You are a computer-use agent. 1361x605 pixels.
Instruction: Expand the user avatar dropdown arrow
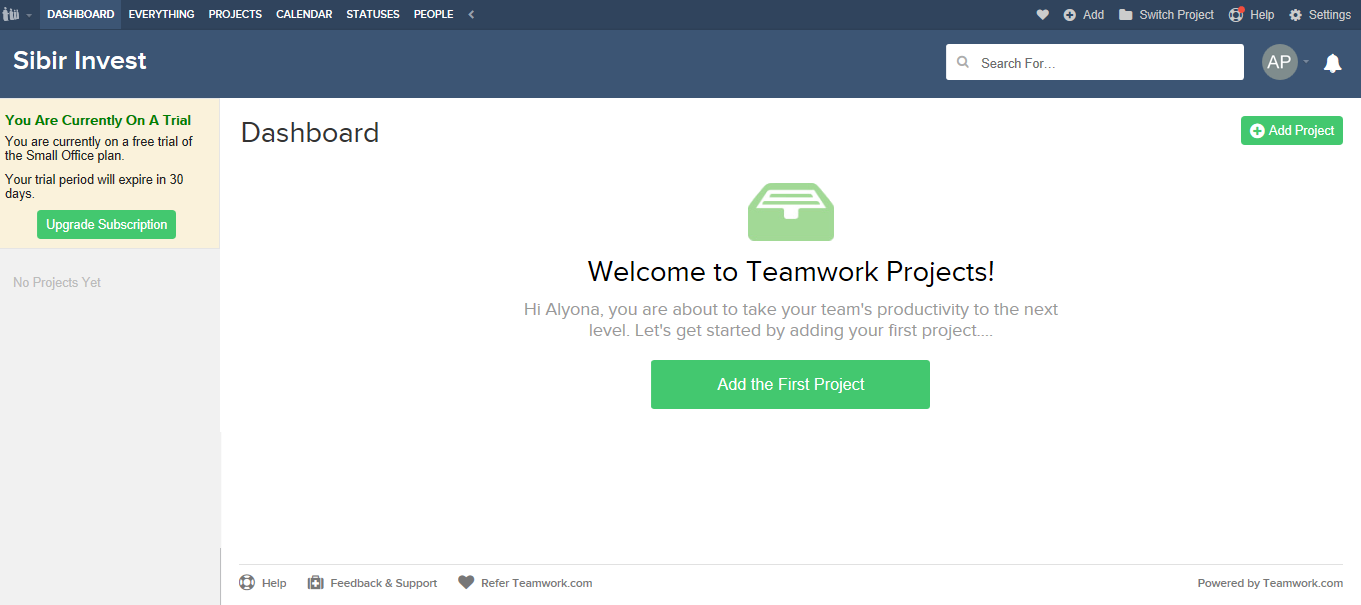coord(1306,62)
